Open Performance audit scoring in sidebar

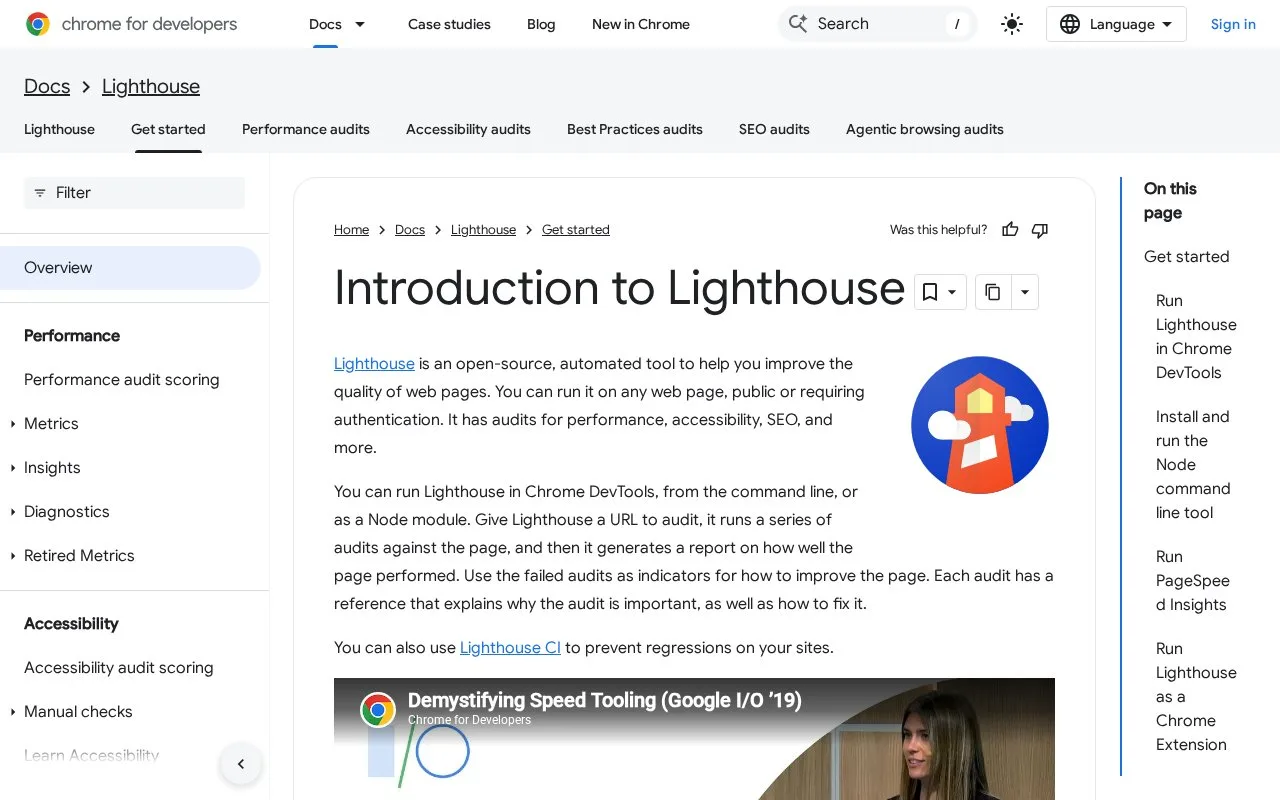[121, 380]
